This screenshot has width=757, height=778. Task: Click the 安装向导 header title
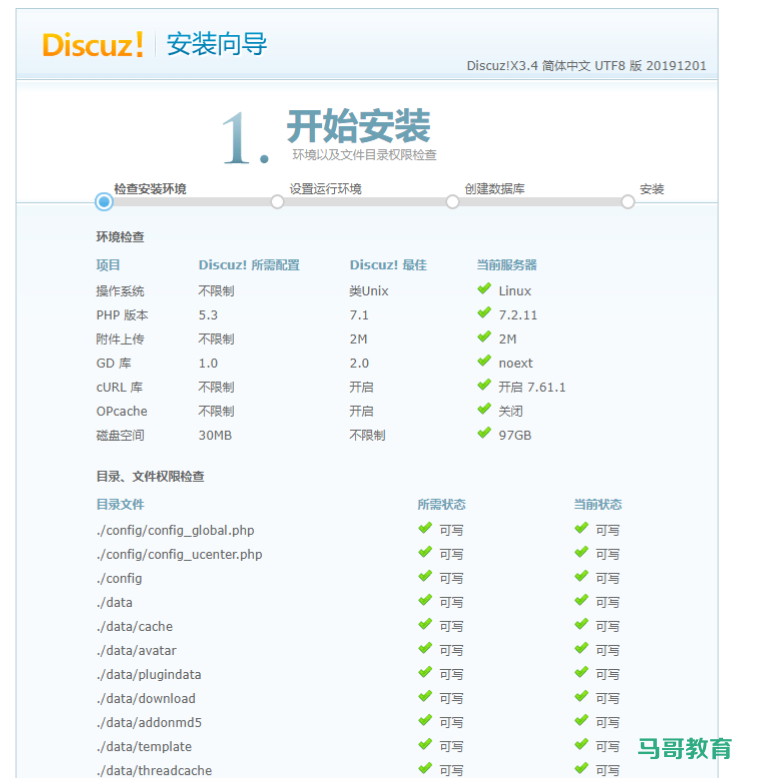[x=217, y=44]
